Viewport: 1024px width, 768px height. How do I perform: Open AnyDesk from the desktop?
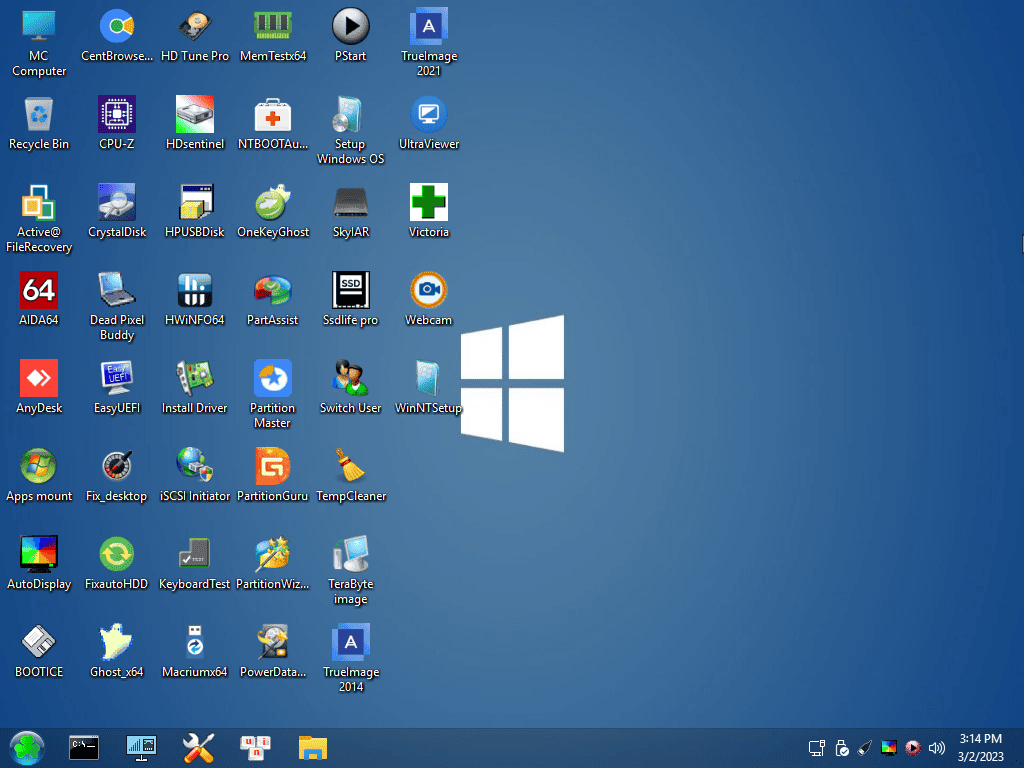tap(39, 378)
